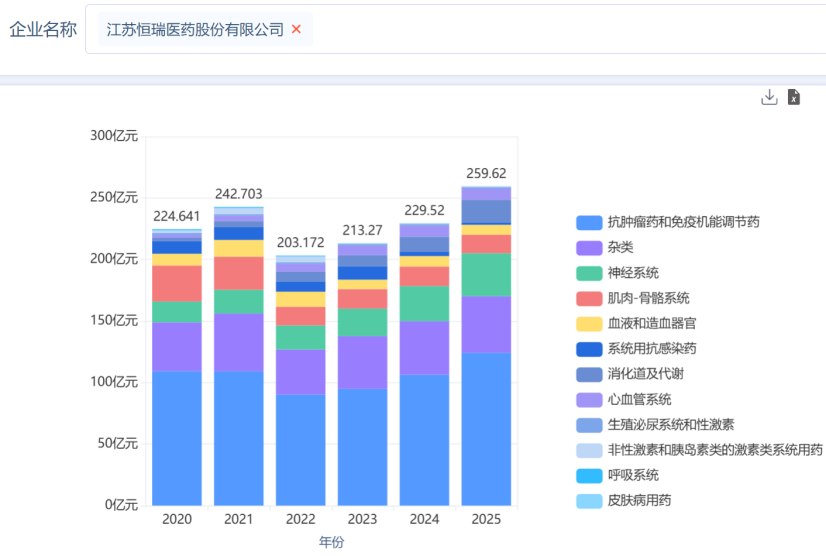The image size is (826, 556).
Task: Click the 2024 bar's green 神经系统 segment
Action: tap(425, 304)
